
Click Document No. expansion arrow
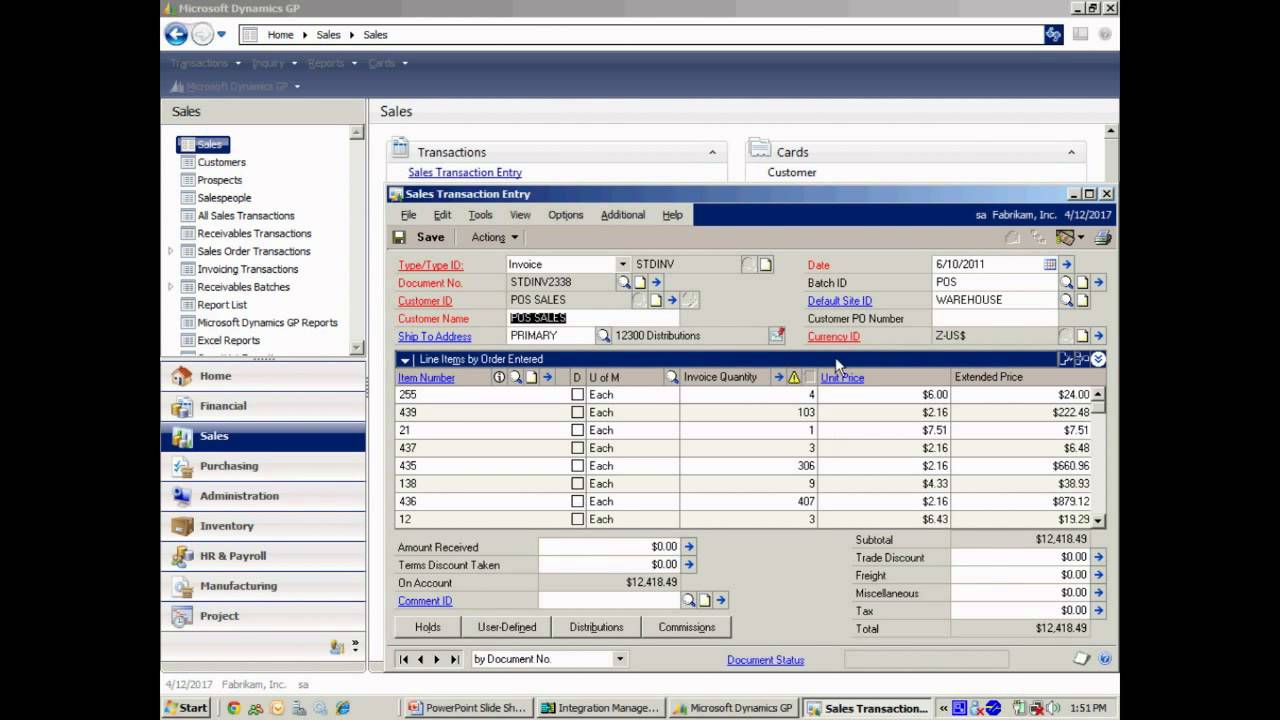coord(656,282)
